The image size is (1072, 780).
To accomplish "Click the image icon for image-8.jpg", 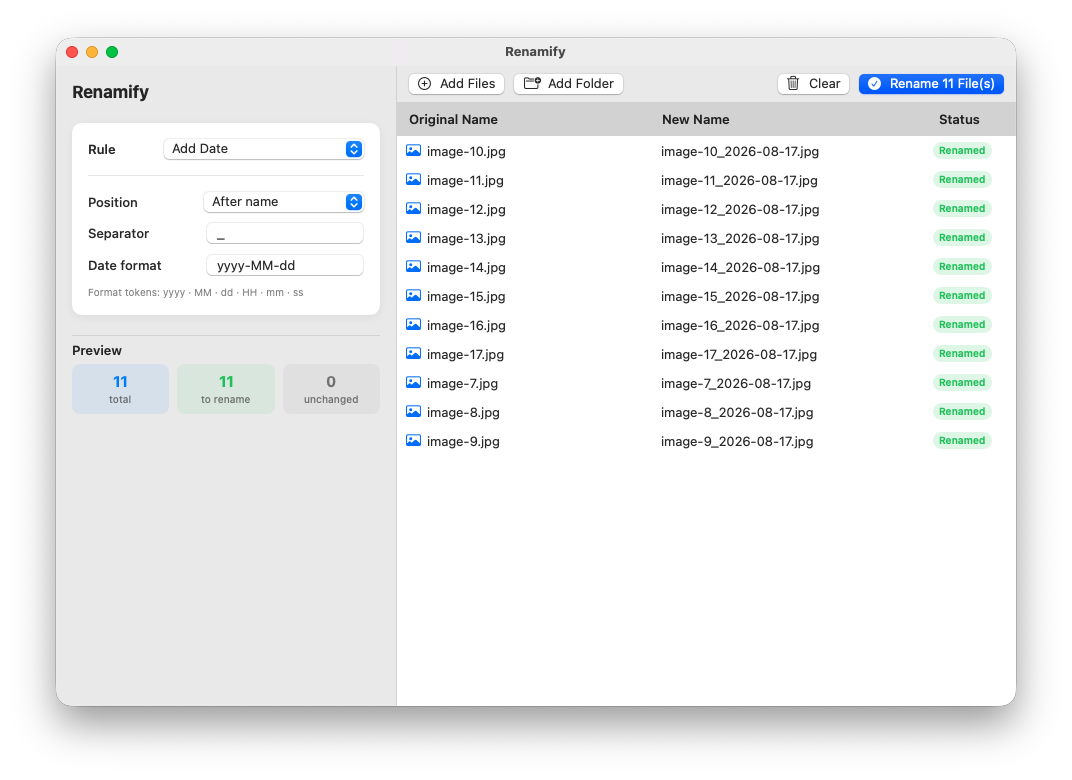I will coord(414,412).
